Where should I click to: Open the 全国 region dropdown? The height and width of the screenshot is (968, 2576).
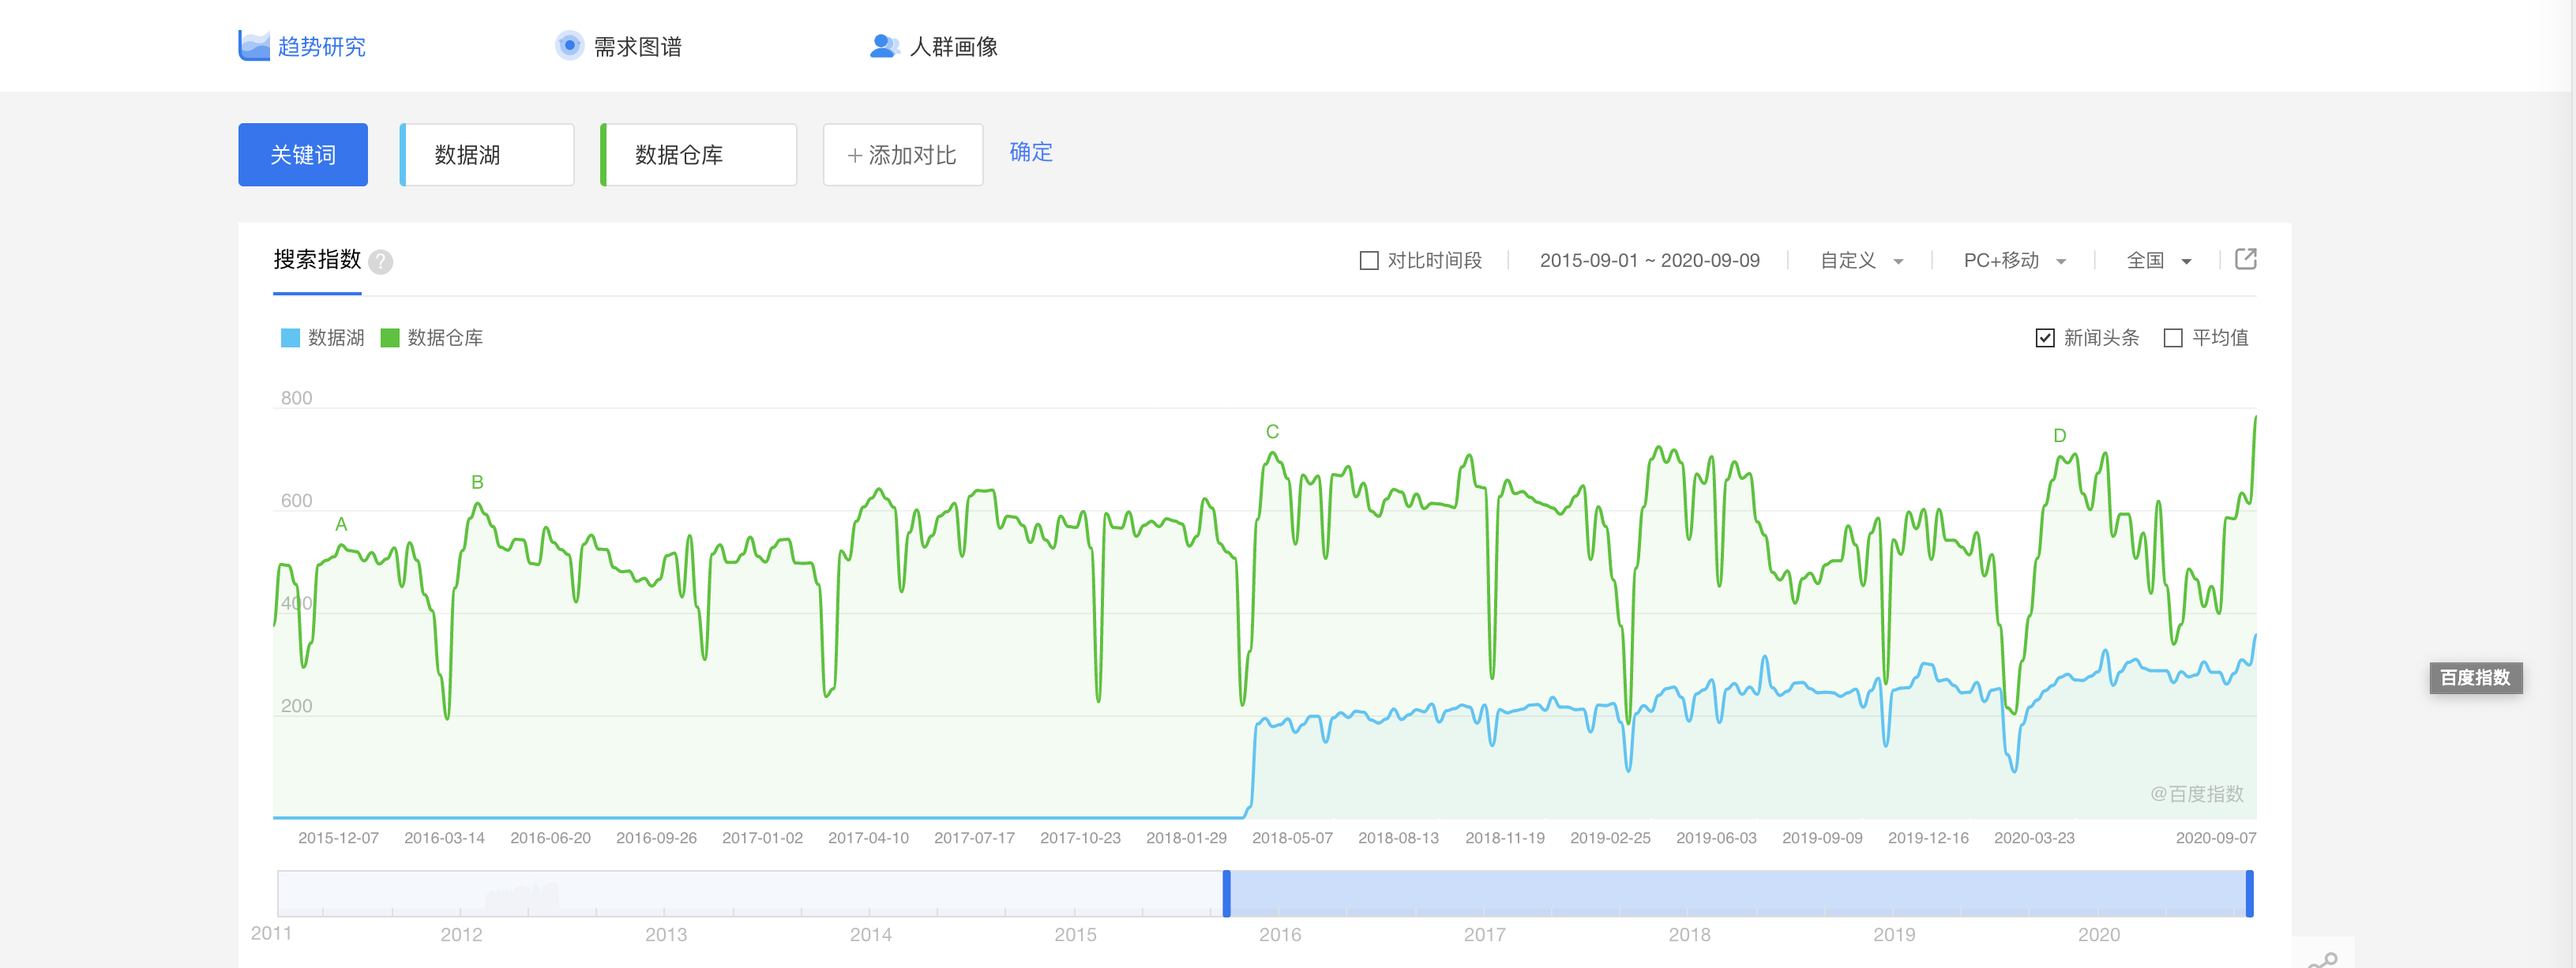coord(2158,261)
